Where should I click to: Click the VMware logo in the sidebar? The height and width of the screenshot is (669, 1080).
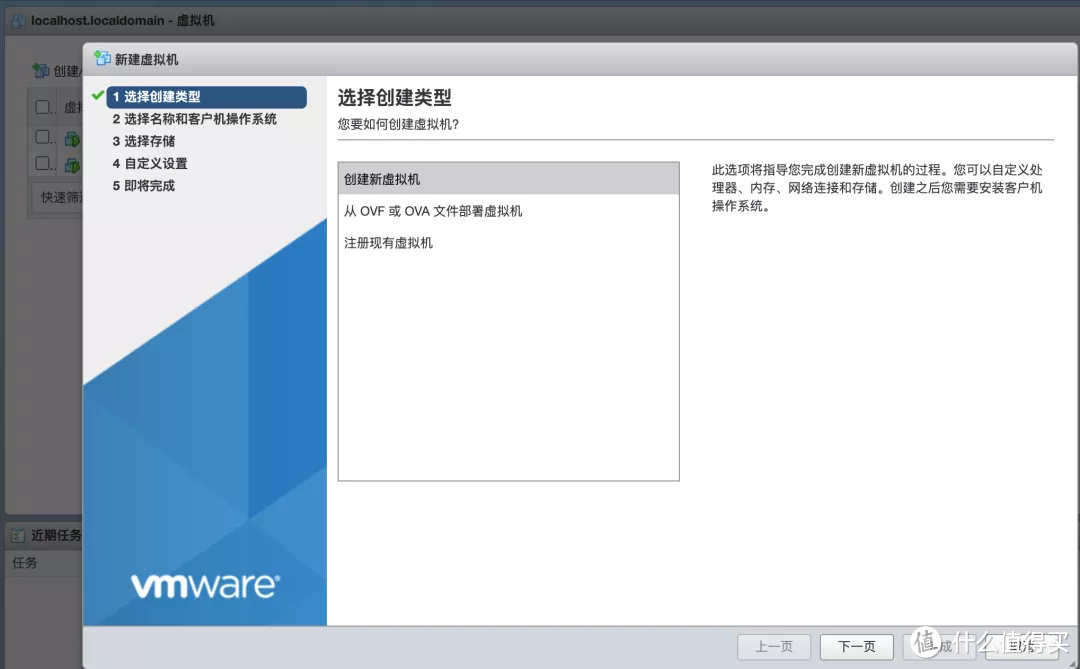click(x=205, y=584)
